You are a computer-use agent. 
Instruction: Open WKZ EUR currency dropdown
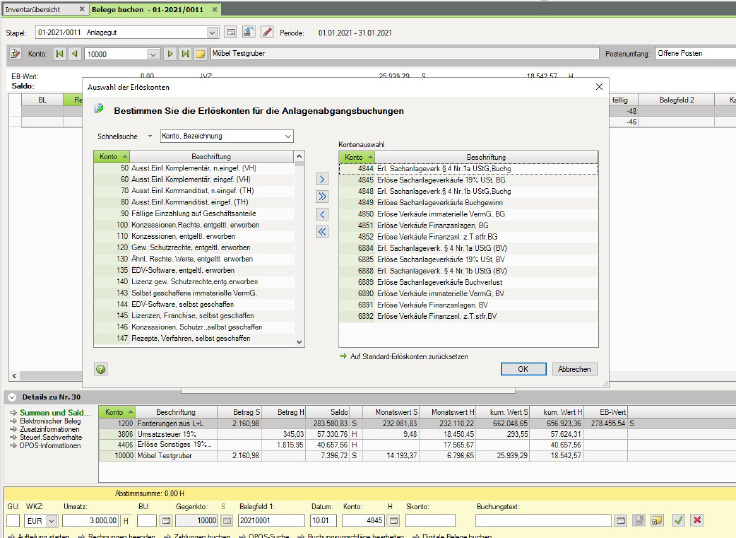point(52,521)
